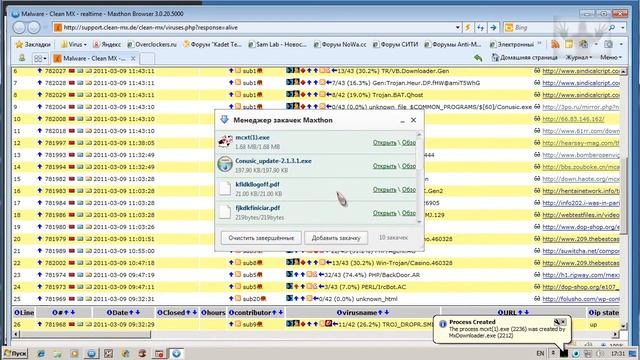Select the # column radio button

55,313
